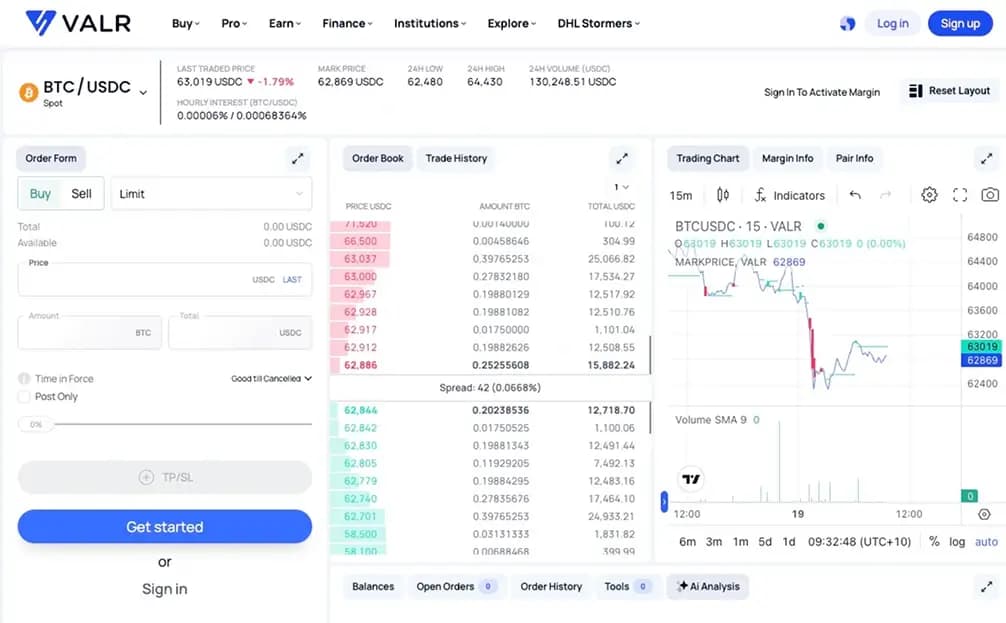
Task: Expand the Trading Chart panel
Action: 986,158
